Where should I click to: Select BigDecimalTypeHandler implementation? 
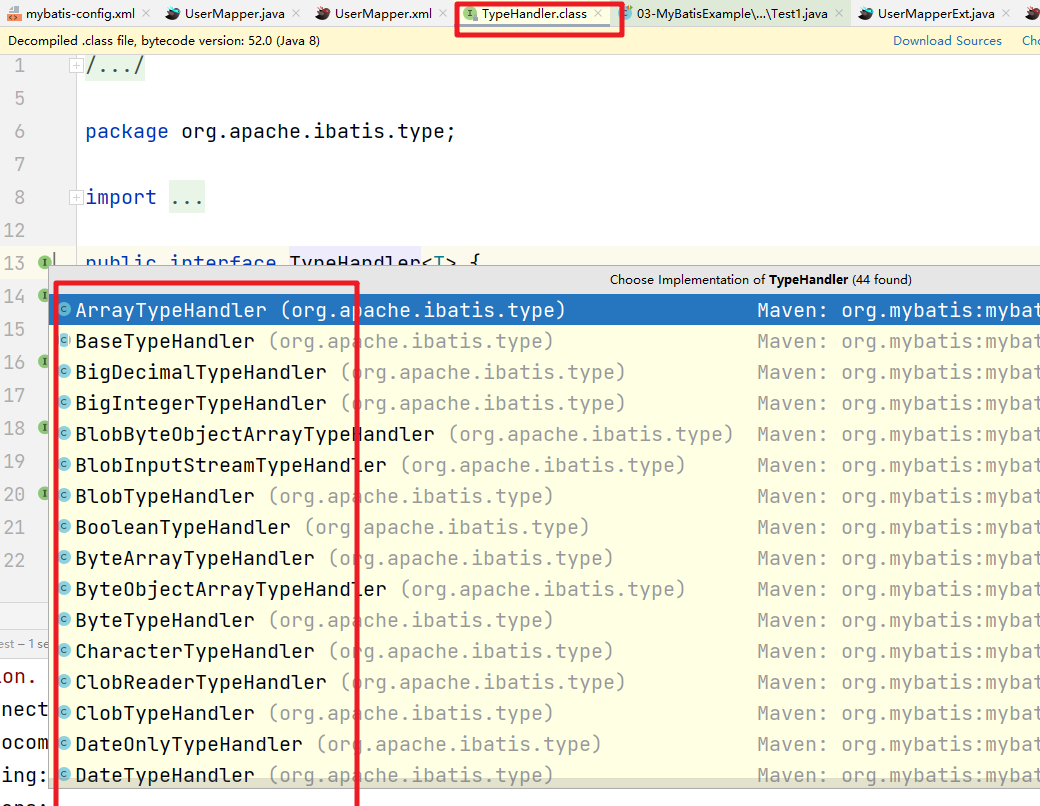click(x=545, y=372)
